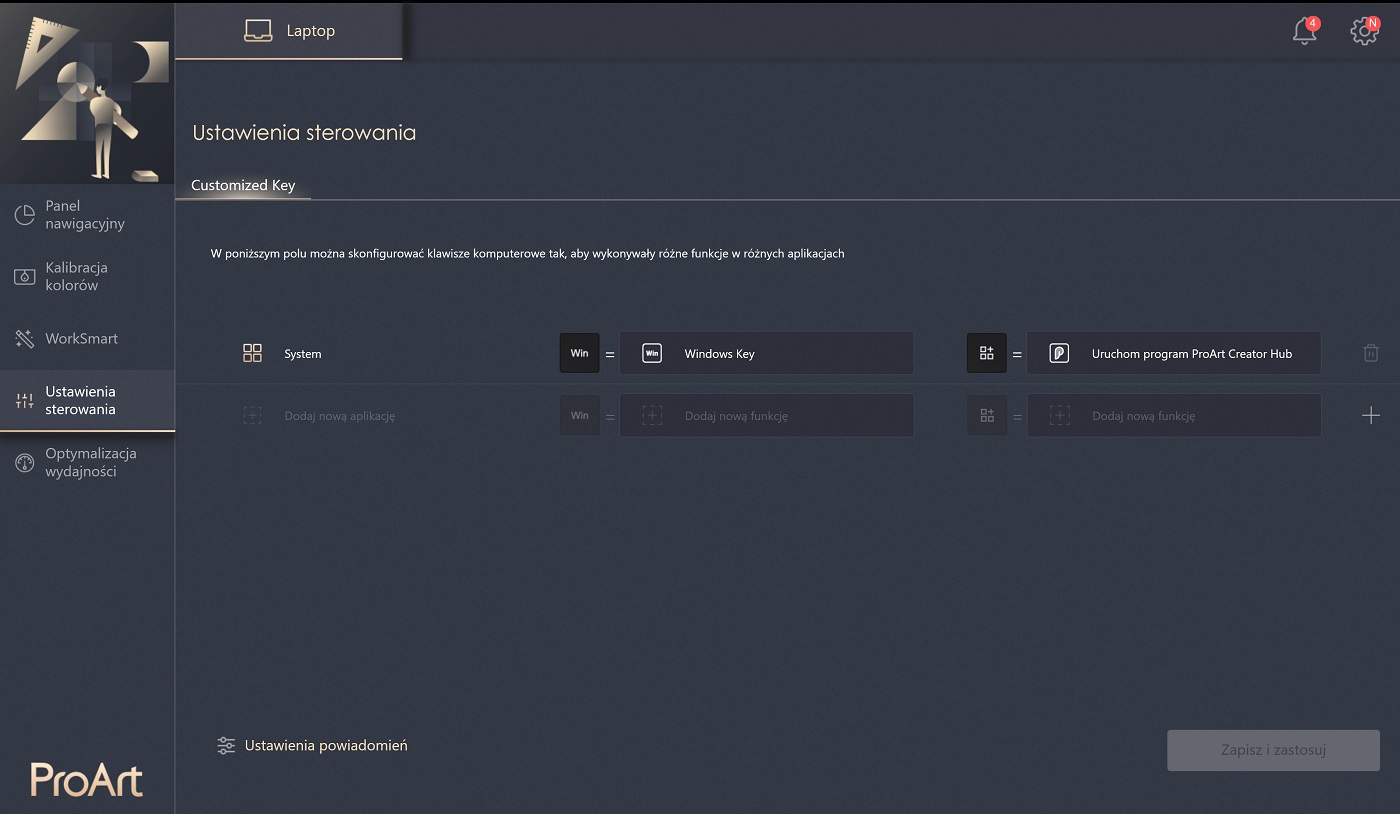Switch to the Customized Key tab

[243, 185]
